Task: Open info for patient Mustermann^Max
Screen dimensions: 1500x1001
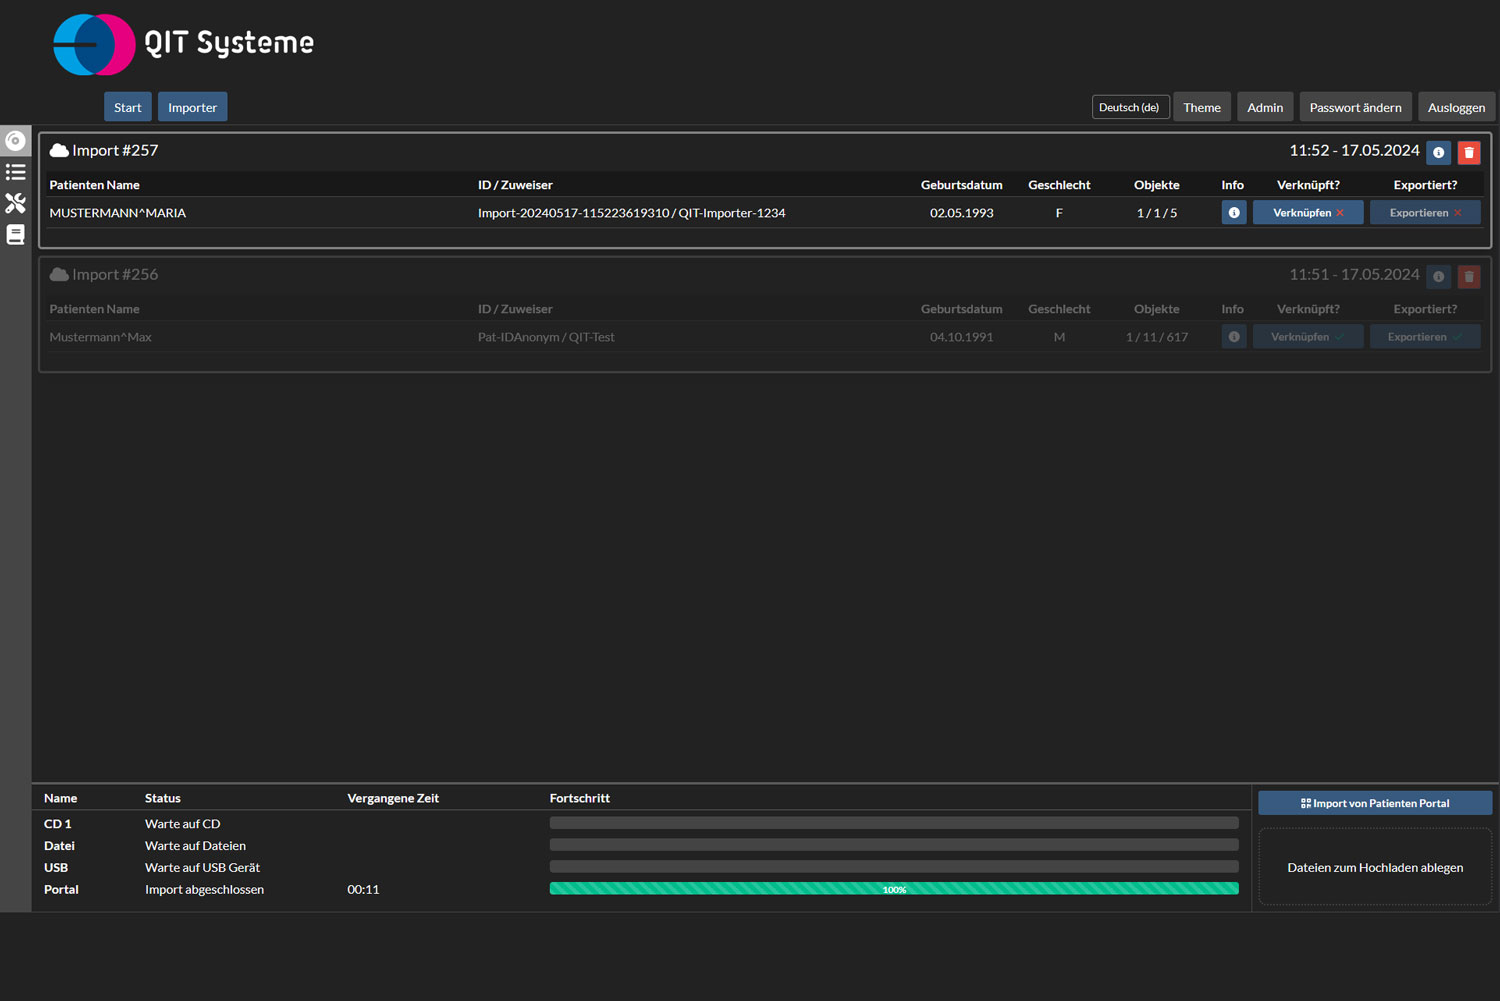Action: [x=1233, y=337]
